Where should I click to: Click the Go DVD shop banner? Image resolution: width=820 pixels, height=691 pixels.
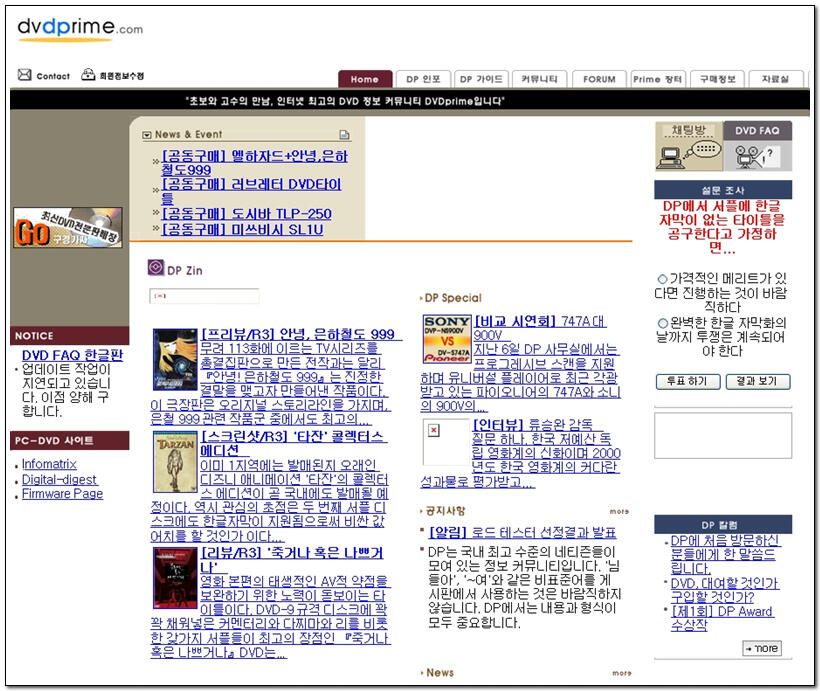point(67,227)
